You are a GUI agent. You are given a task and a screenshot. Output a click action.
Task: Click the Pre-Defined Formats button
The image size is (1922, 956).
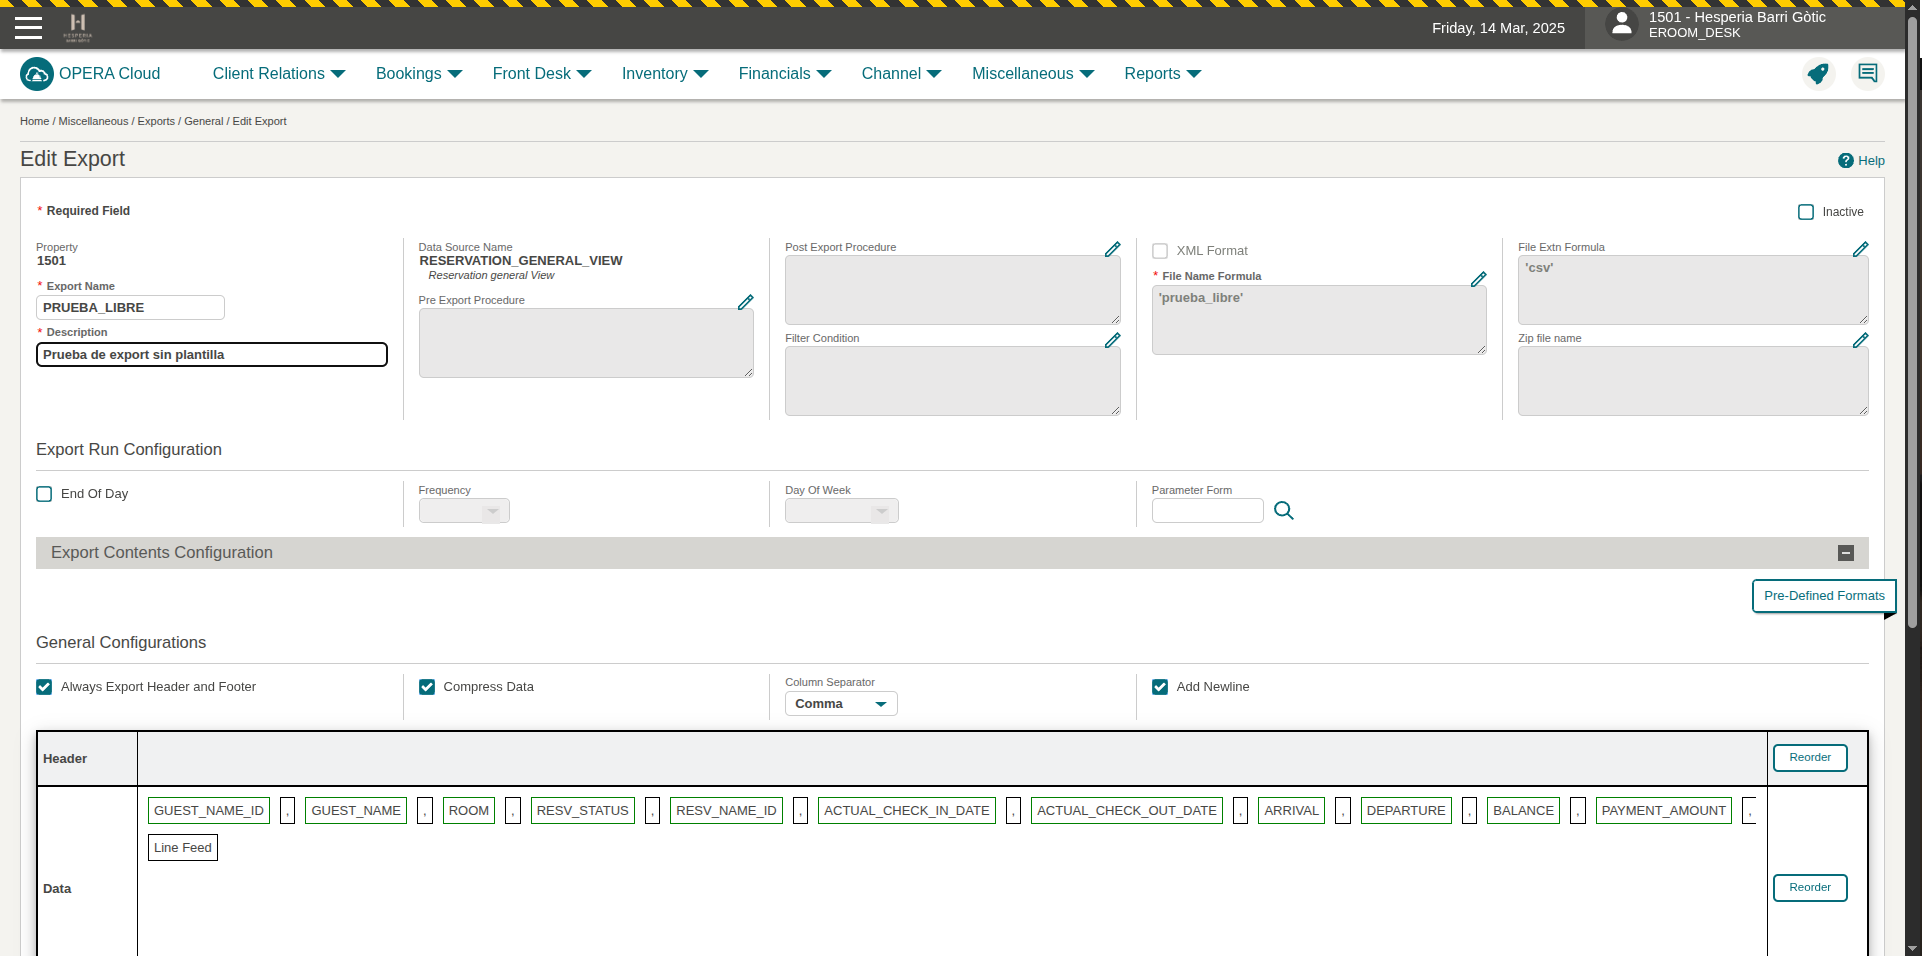[x=1823, y=596]
